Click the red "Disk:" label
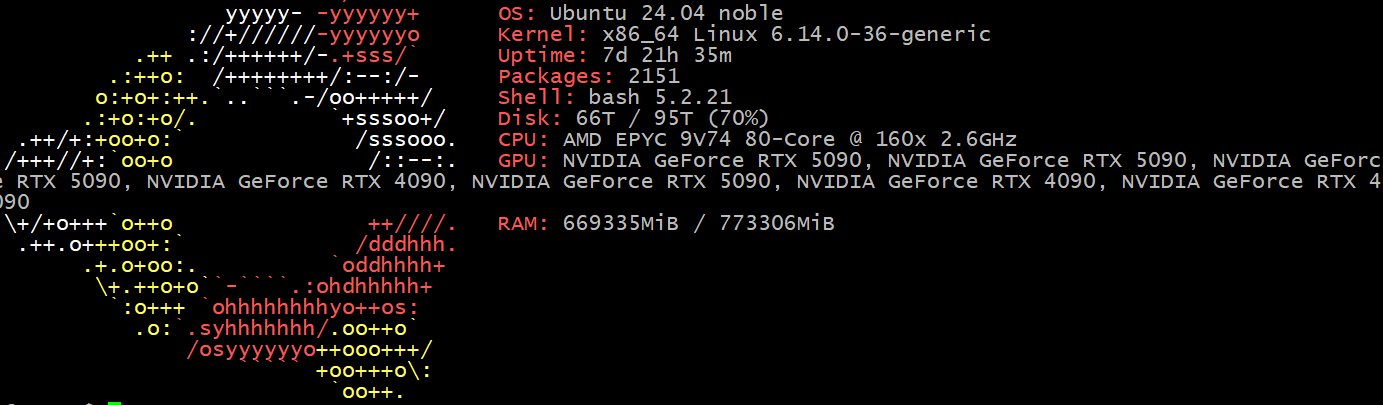1383x405 pixels. (x=529, y=119)
